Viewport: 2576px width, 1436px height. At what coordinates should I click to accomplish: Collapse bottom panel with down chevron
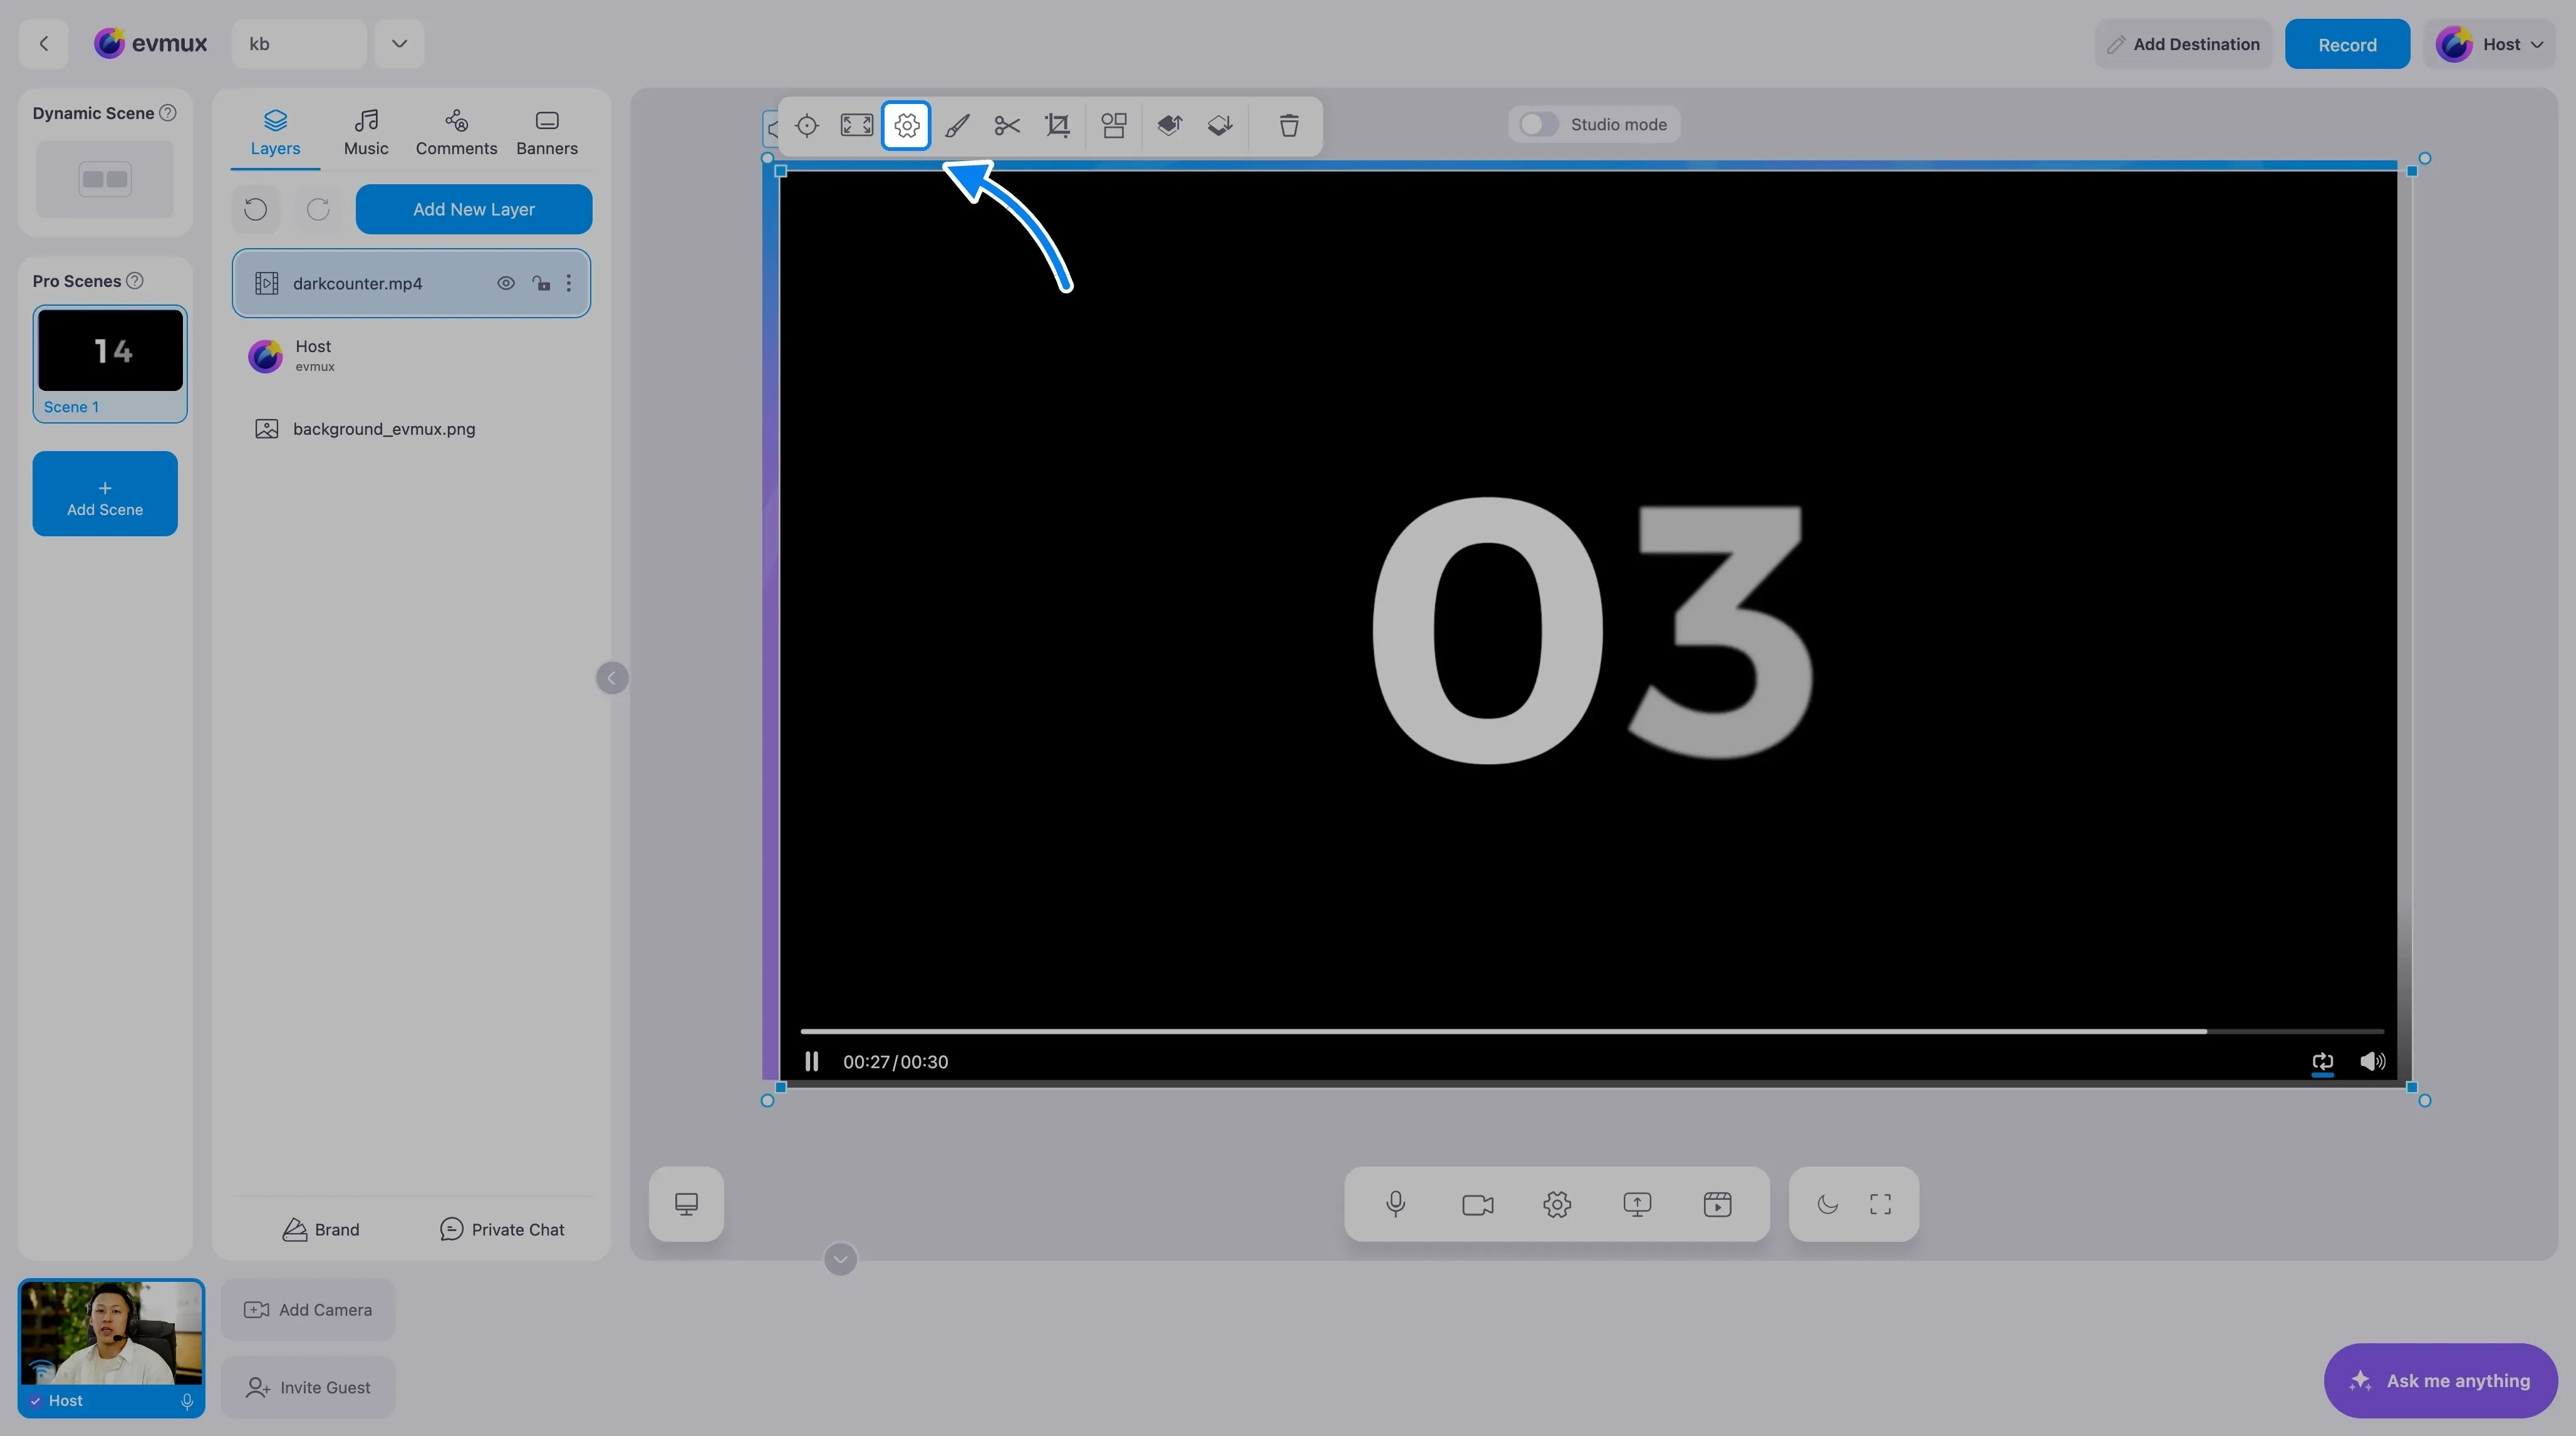840,1259
